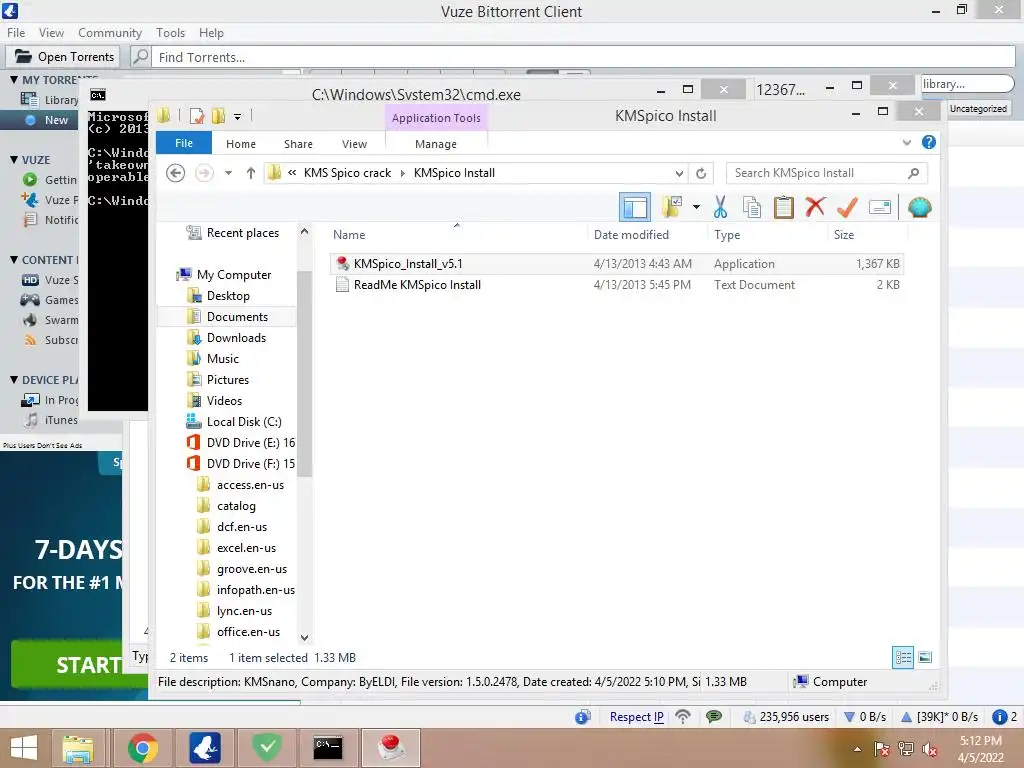This screenshot has height=768, width=1024.
Task: Click the orange checkmark icon in toolbar
Action: pyautogui.click(x=847, y=207)
